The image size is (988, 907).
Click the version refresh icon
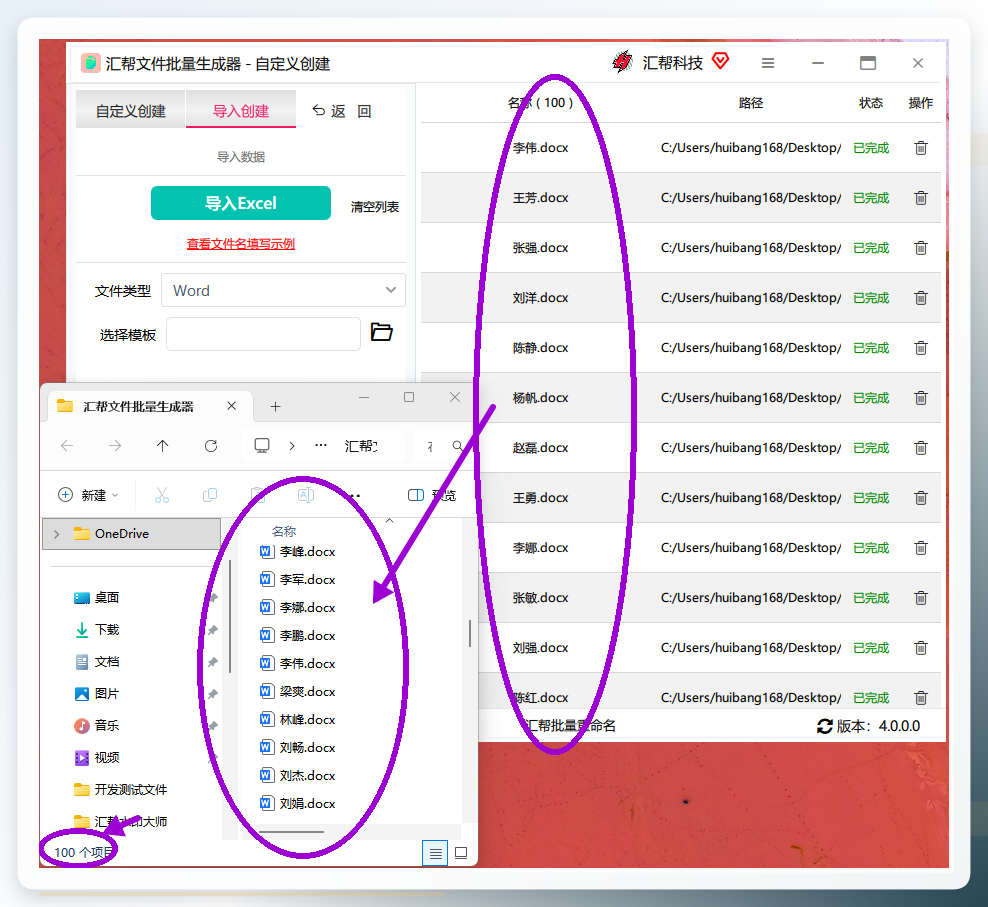(824, 726)
